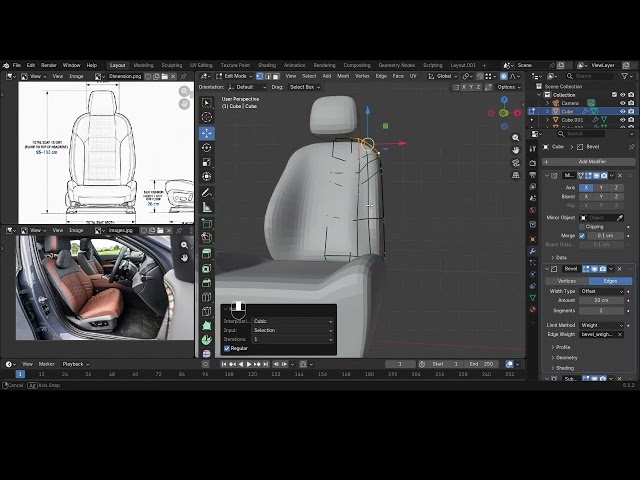Switch to the Sculpting workspace tab
640x480 pixels.
click(171, 65)
